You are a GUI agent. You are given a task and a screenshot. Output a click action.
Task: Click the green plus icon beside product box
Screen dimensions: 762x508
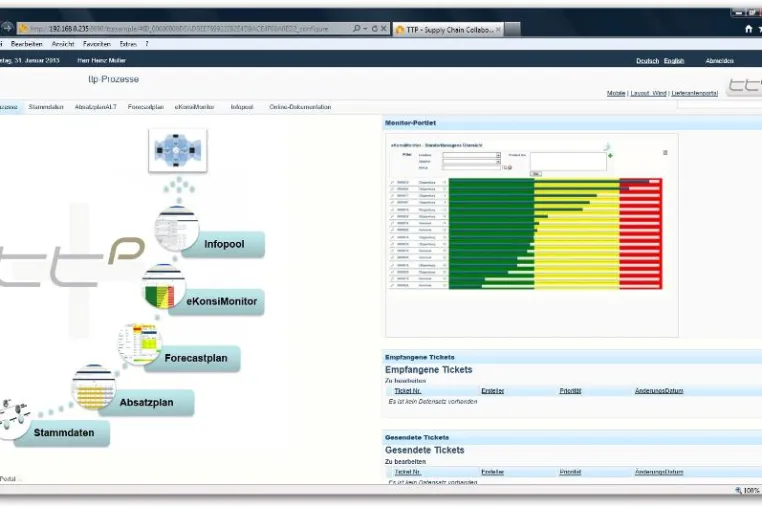click(x=610, y=156)
